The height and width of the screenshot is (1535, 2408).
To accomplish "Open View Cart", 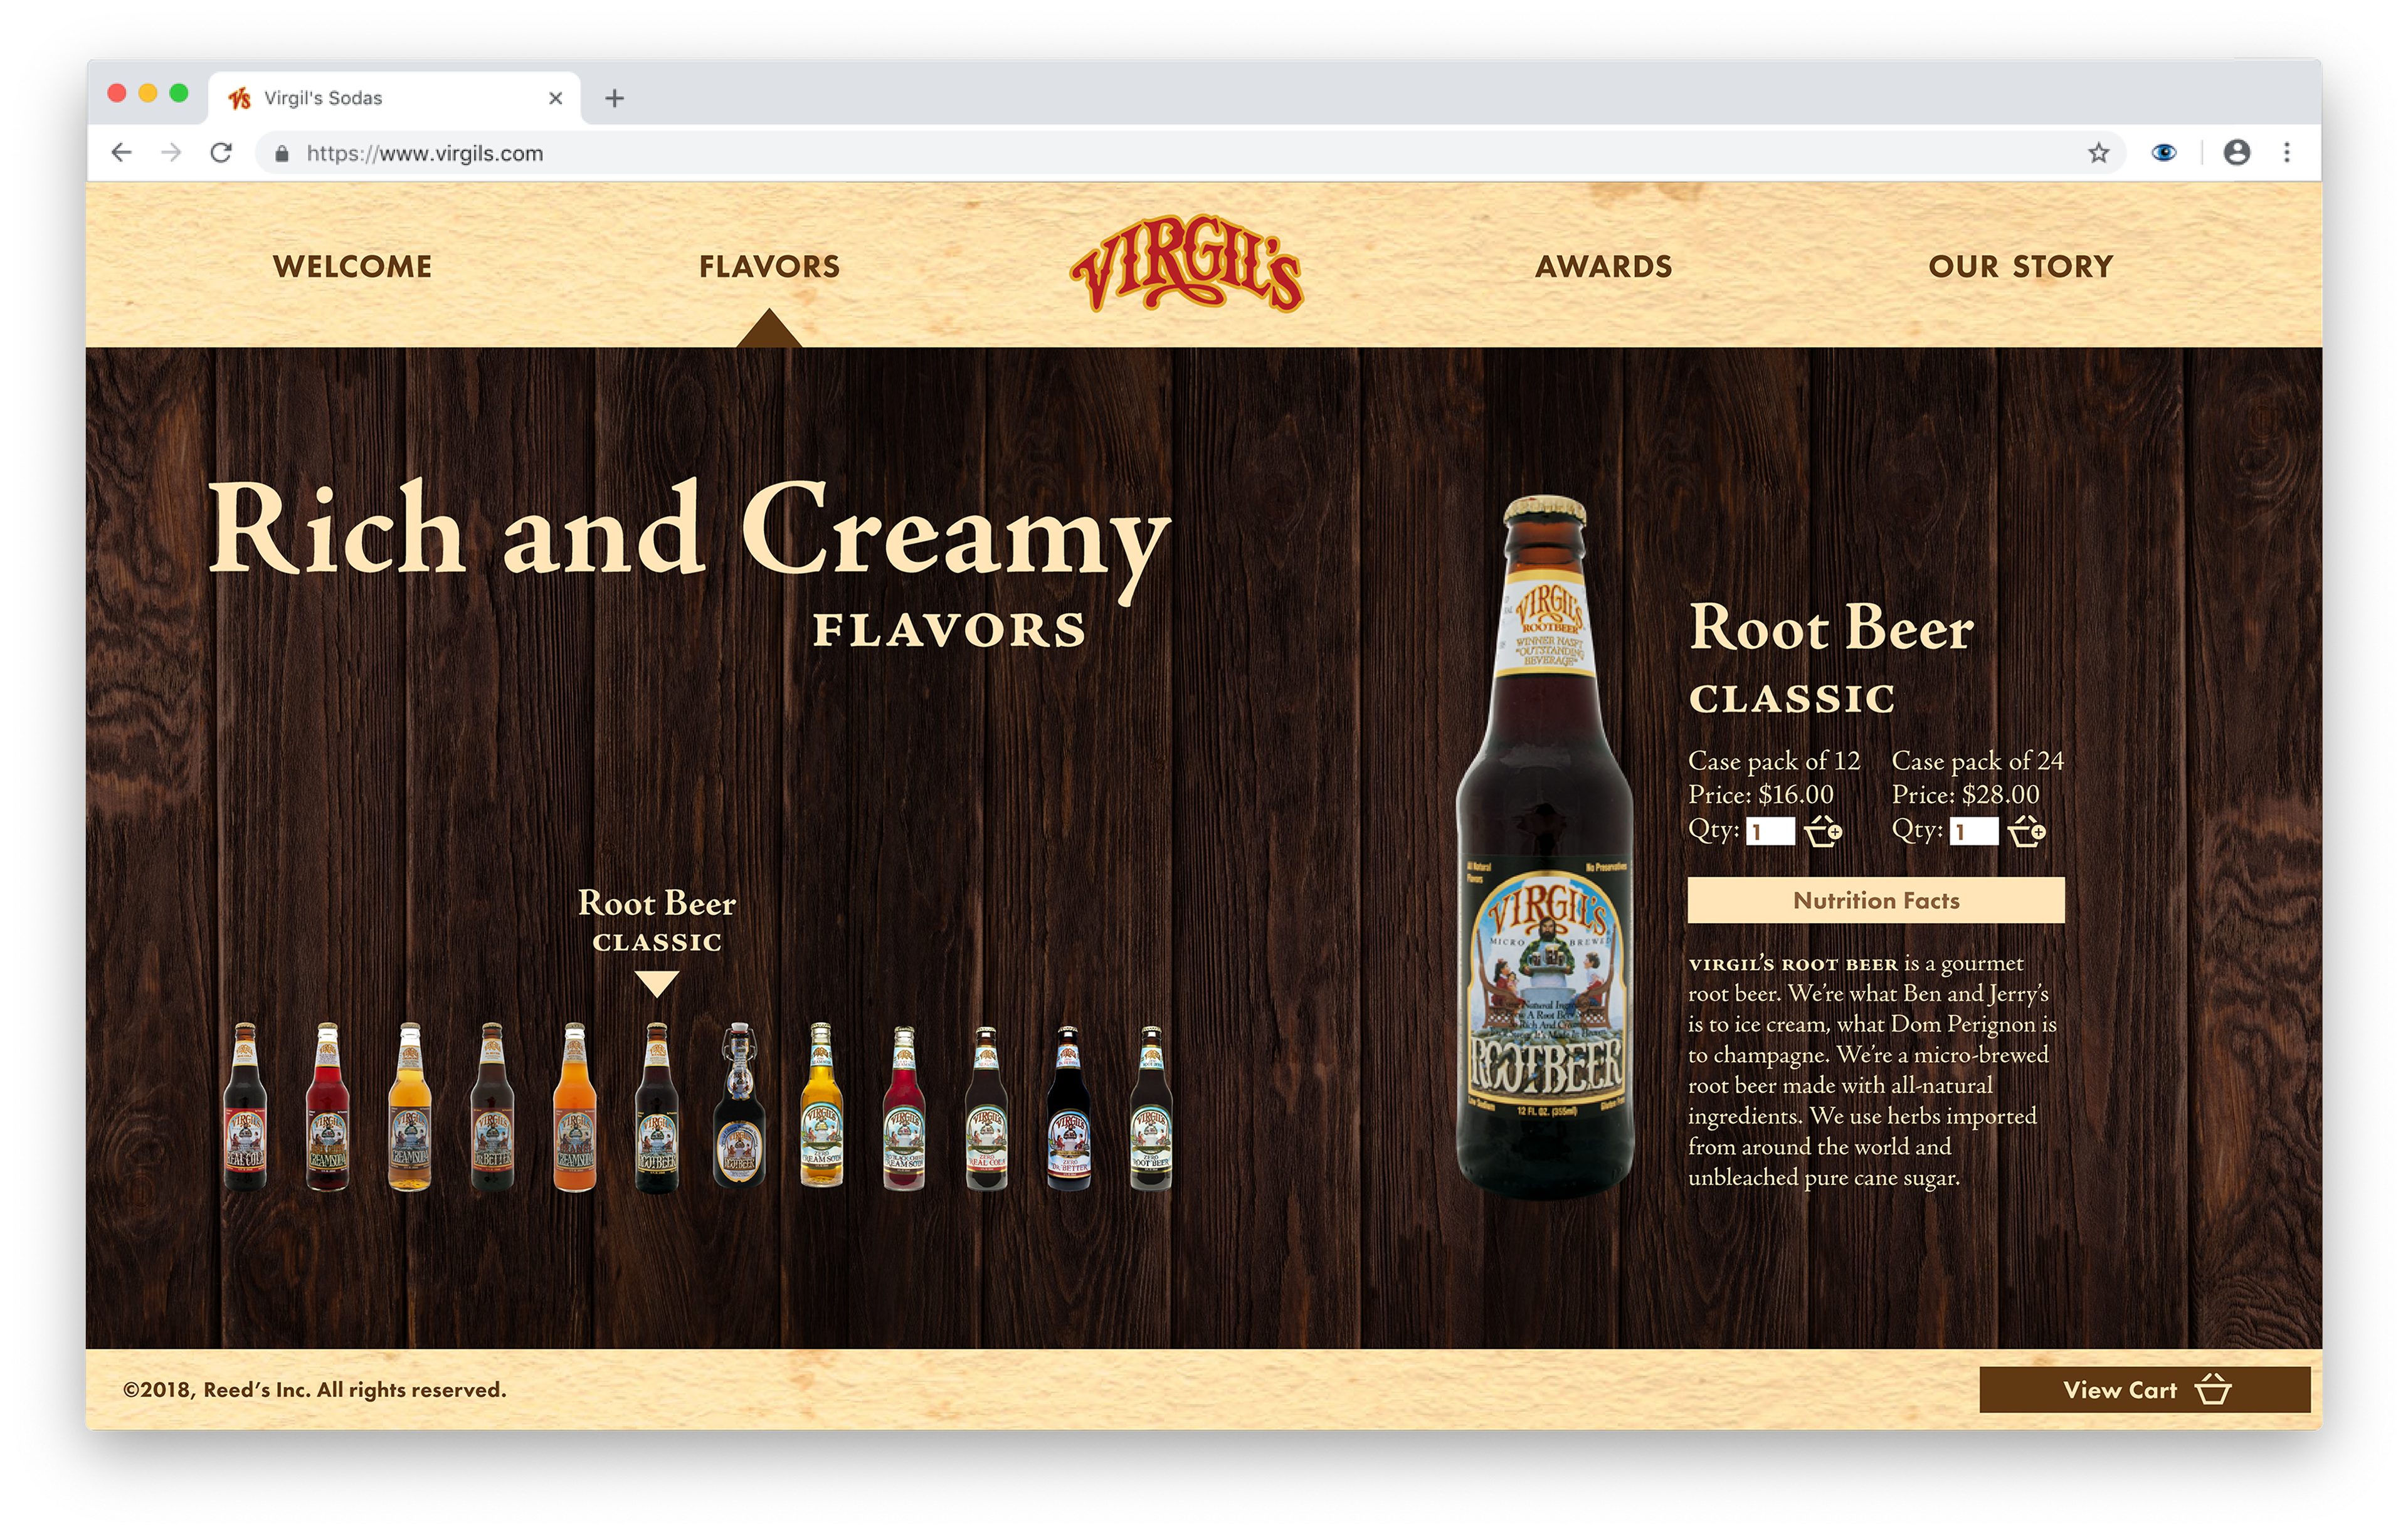I will [2145, 1389].
